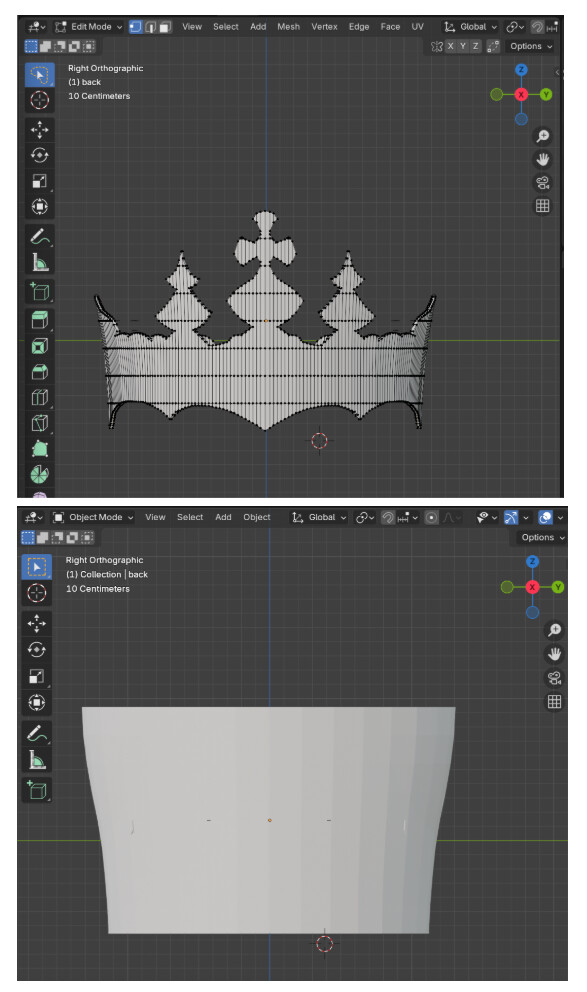The height and width of the screenshot is (992, 587).
Task: Open pivot point dropdown in Edit Mode header
Action: (x=516, y=27)
